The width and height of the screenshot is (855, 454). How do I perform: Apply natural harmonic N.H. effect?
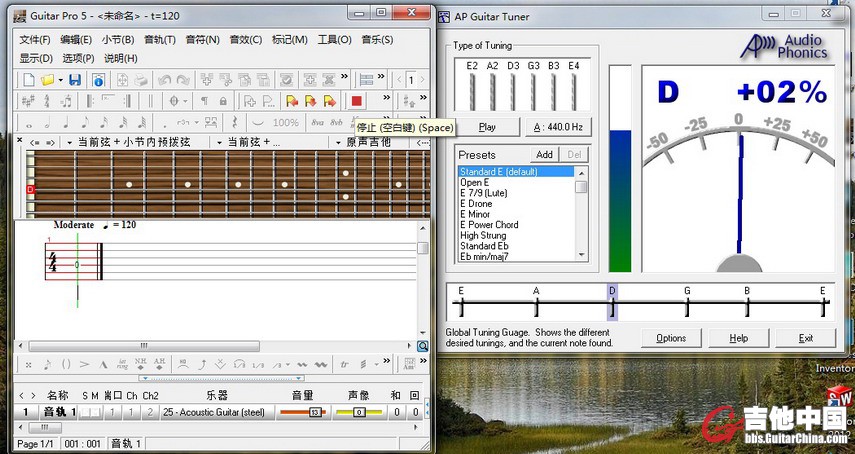tap(141, 364)
